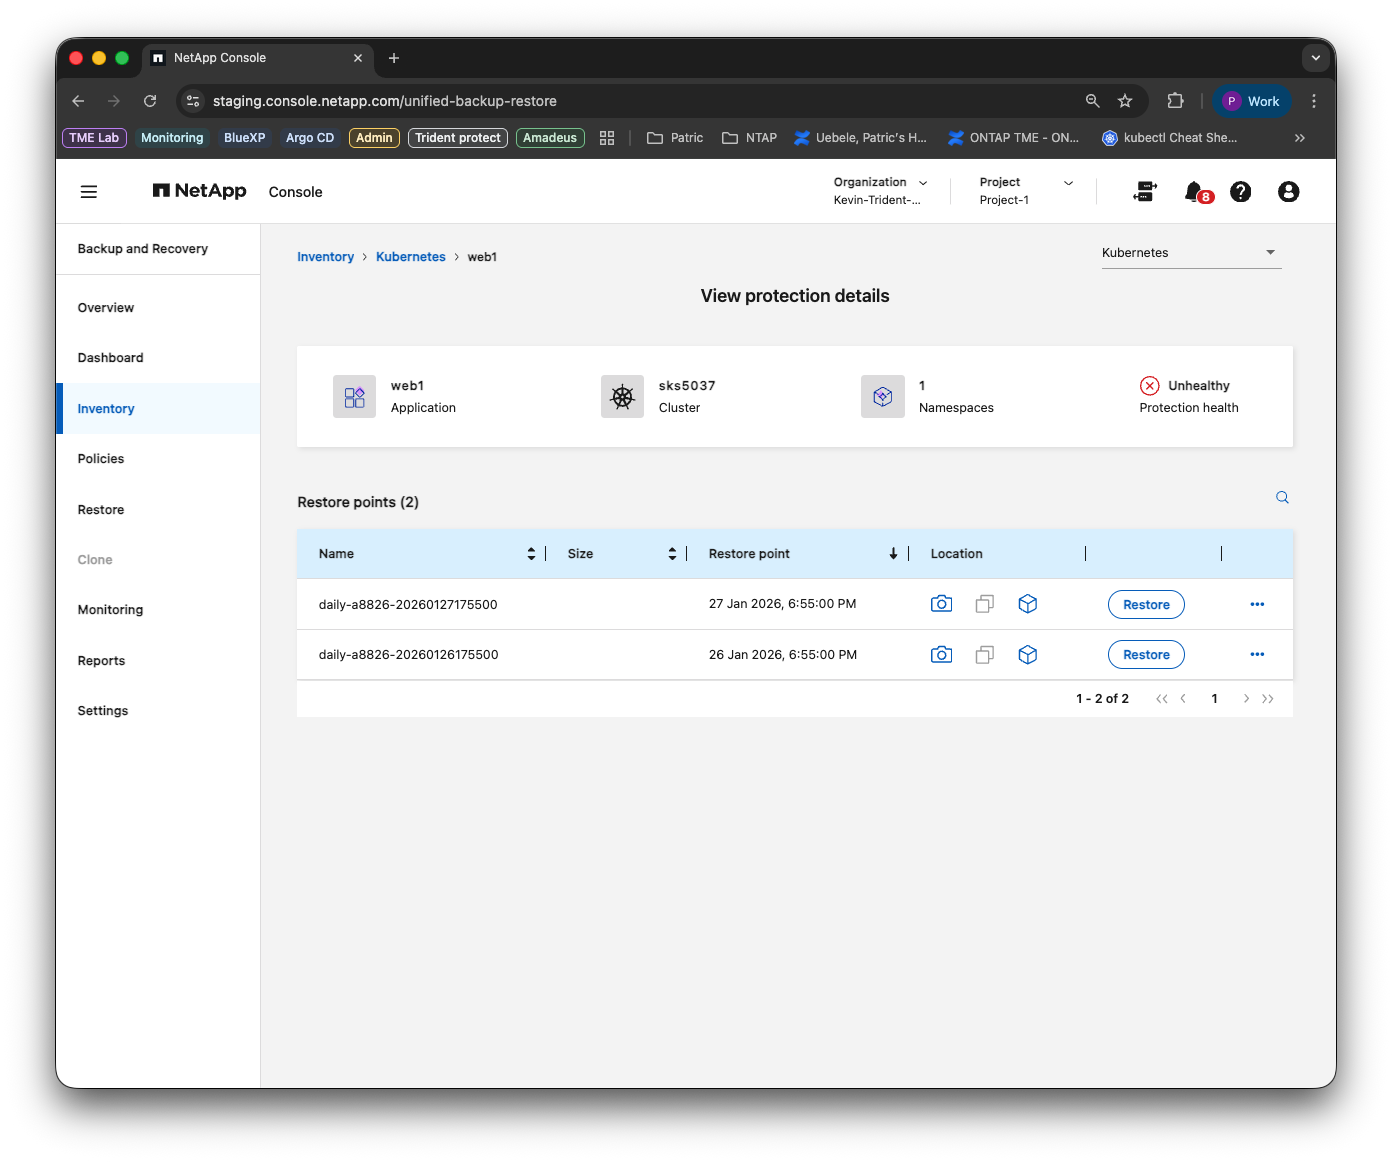This screenshot has height=1162, width=1392.
Task: Click the agents/connectors icon in header
Action: pos(1145,192)
